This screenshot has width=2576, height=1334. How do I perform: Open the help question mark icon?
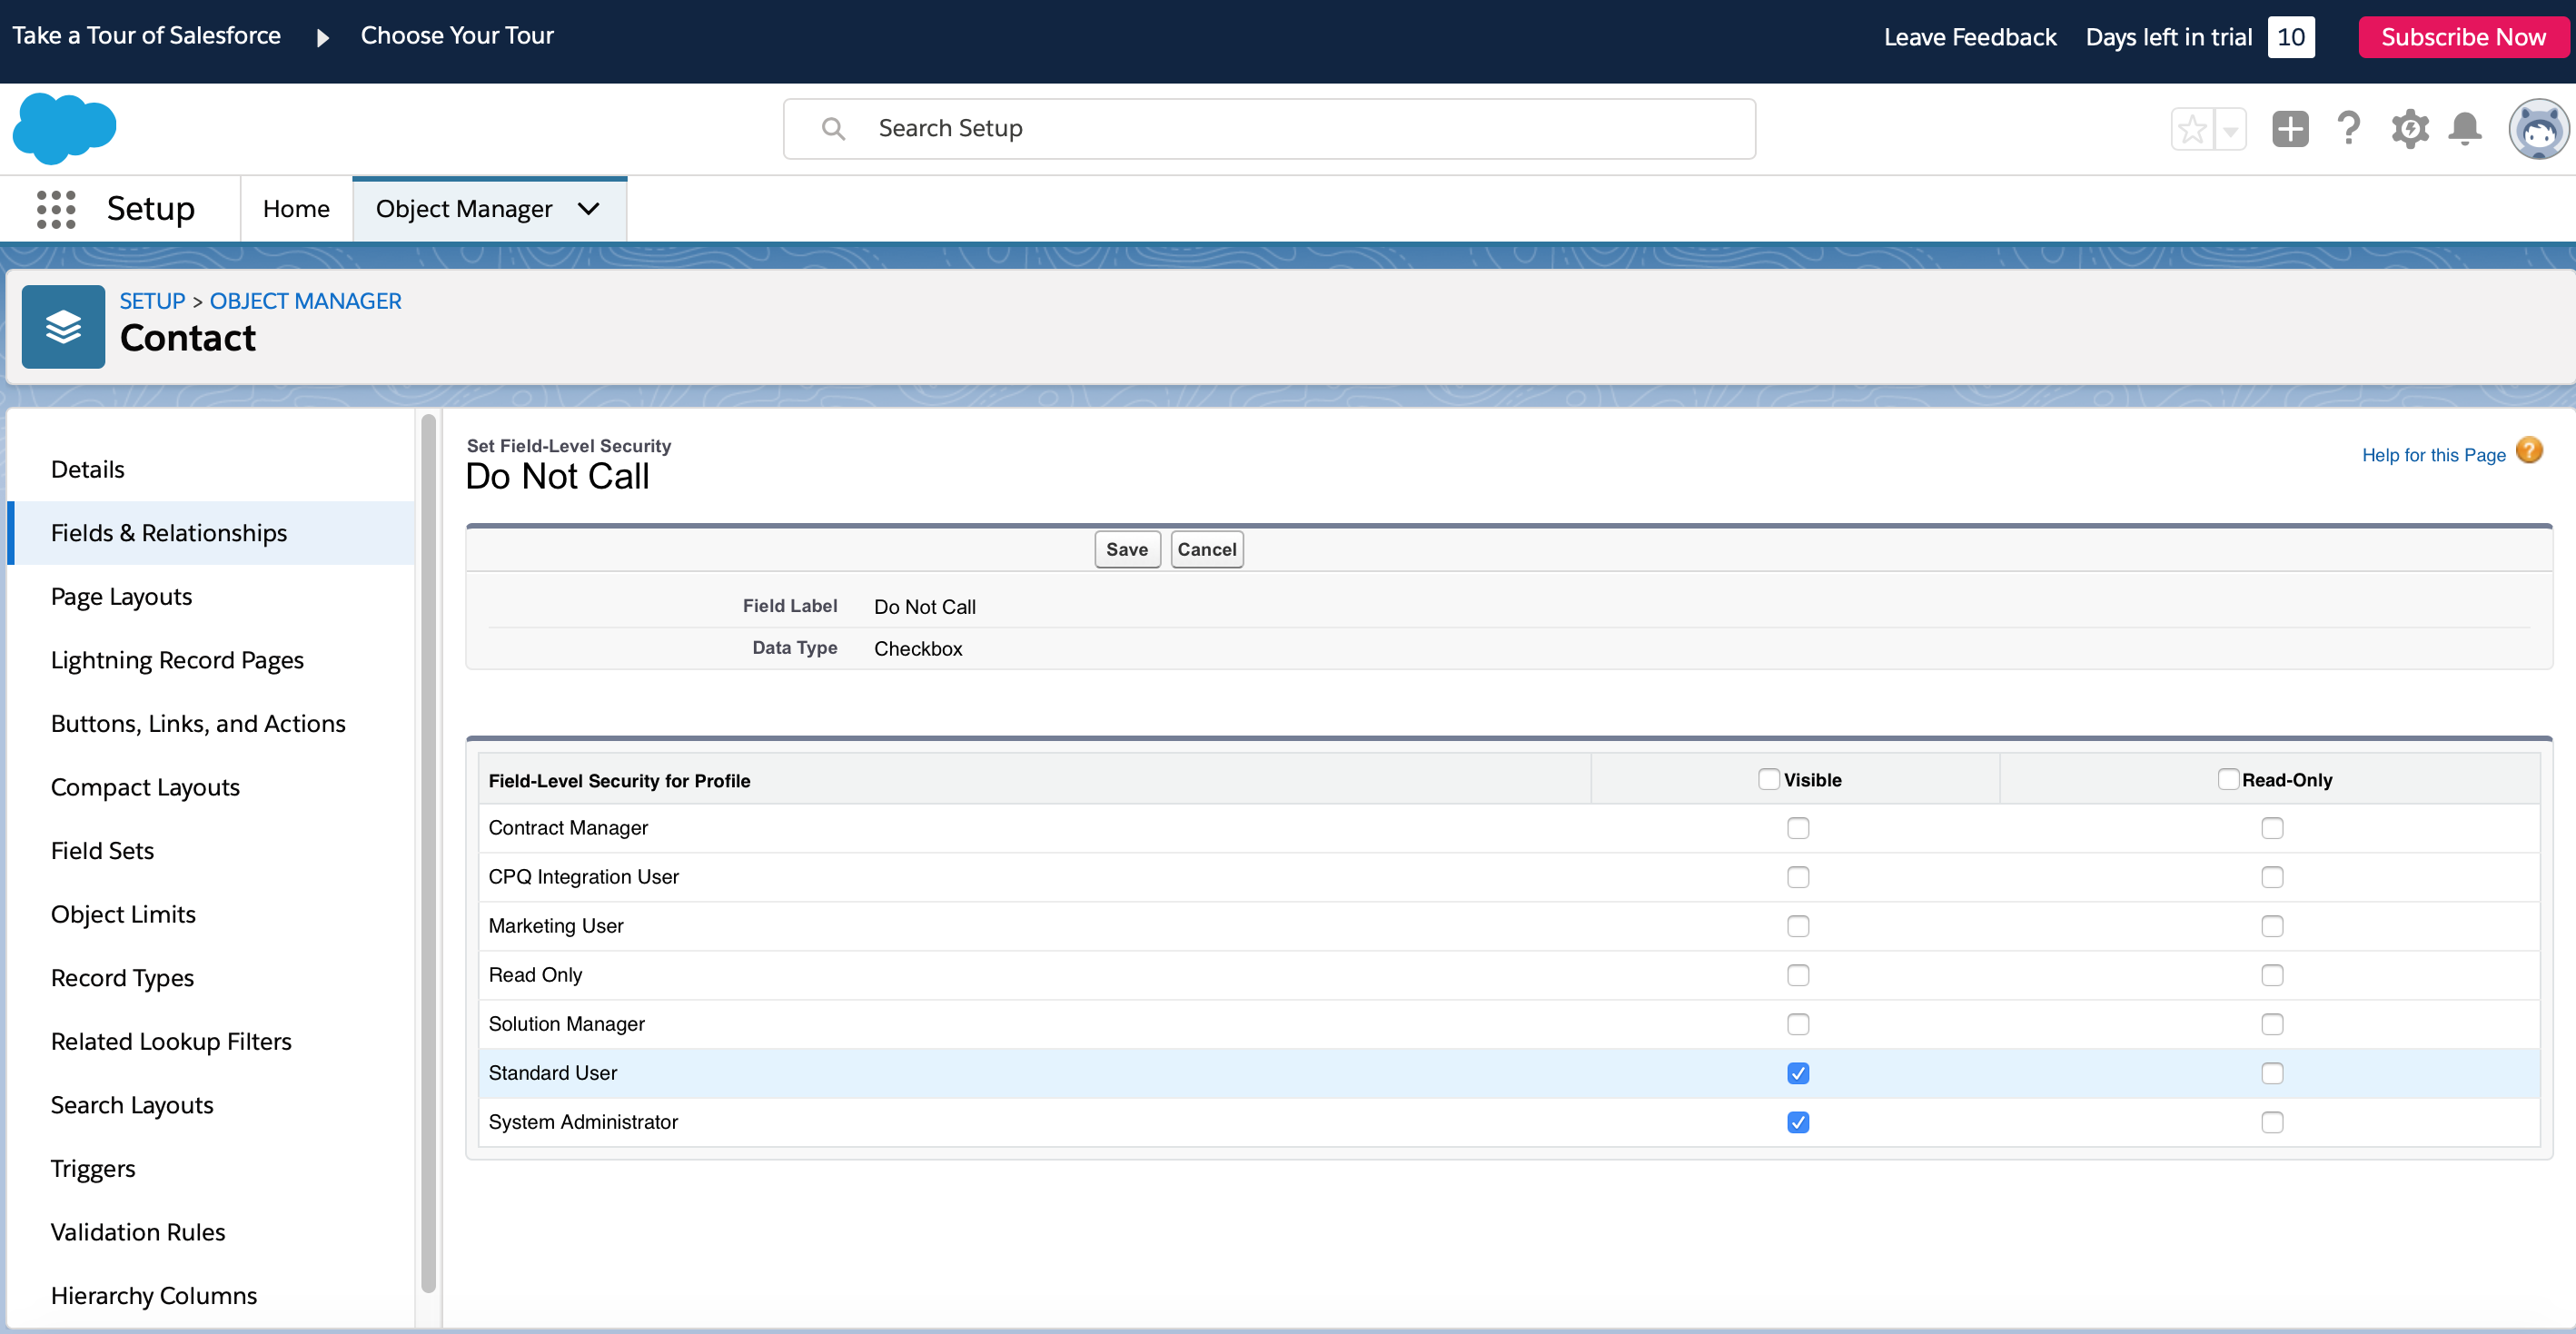pyautogui.click(x=2348, y=129)
